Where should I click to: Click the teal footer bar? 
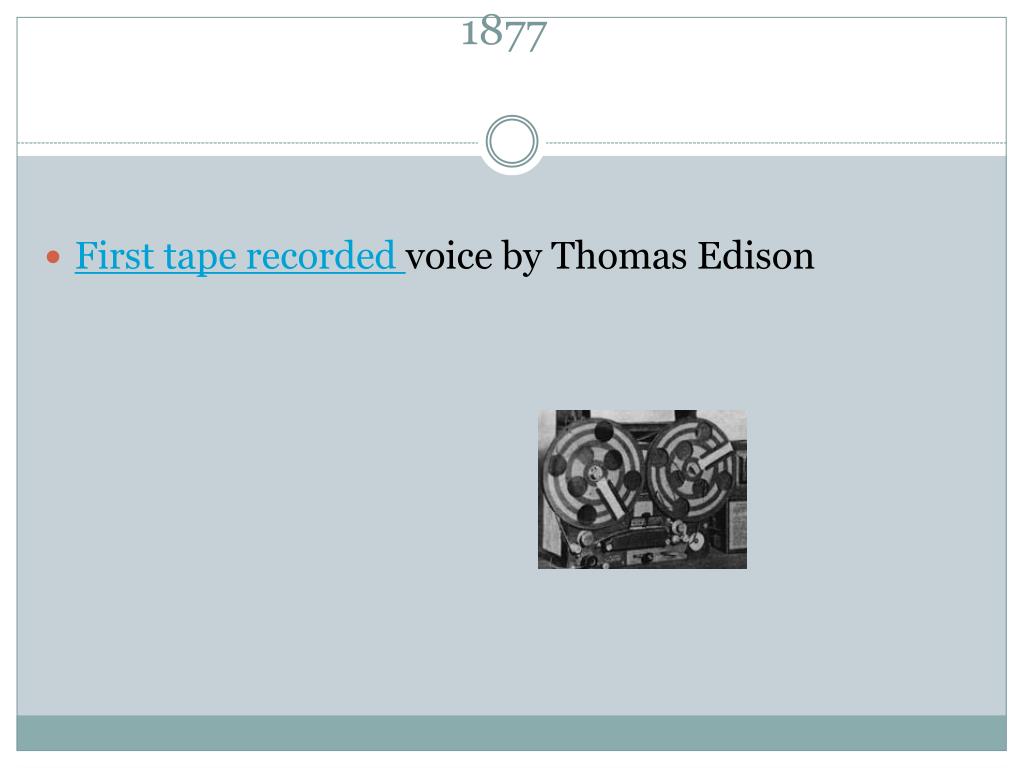(511, 733)
